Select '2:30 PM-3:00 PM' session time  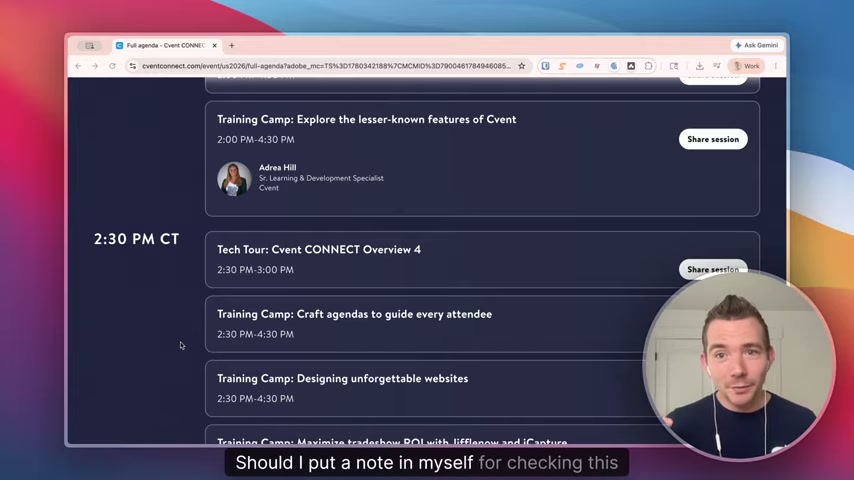255,270
